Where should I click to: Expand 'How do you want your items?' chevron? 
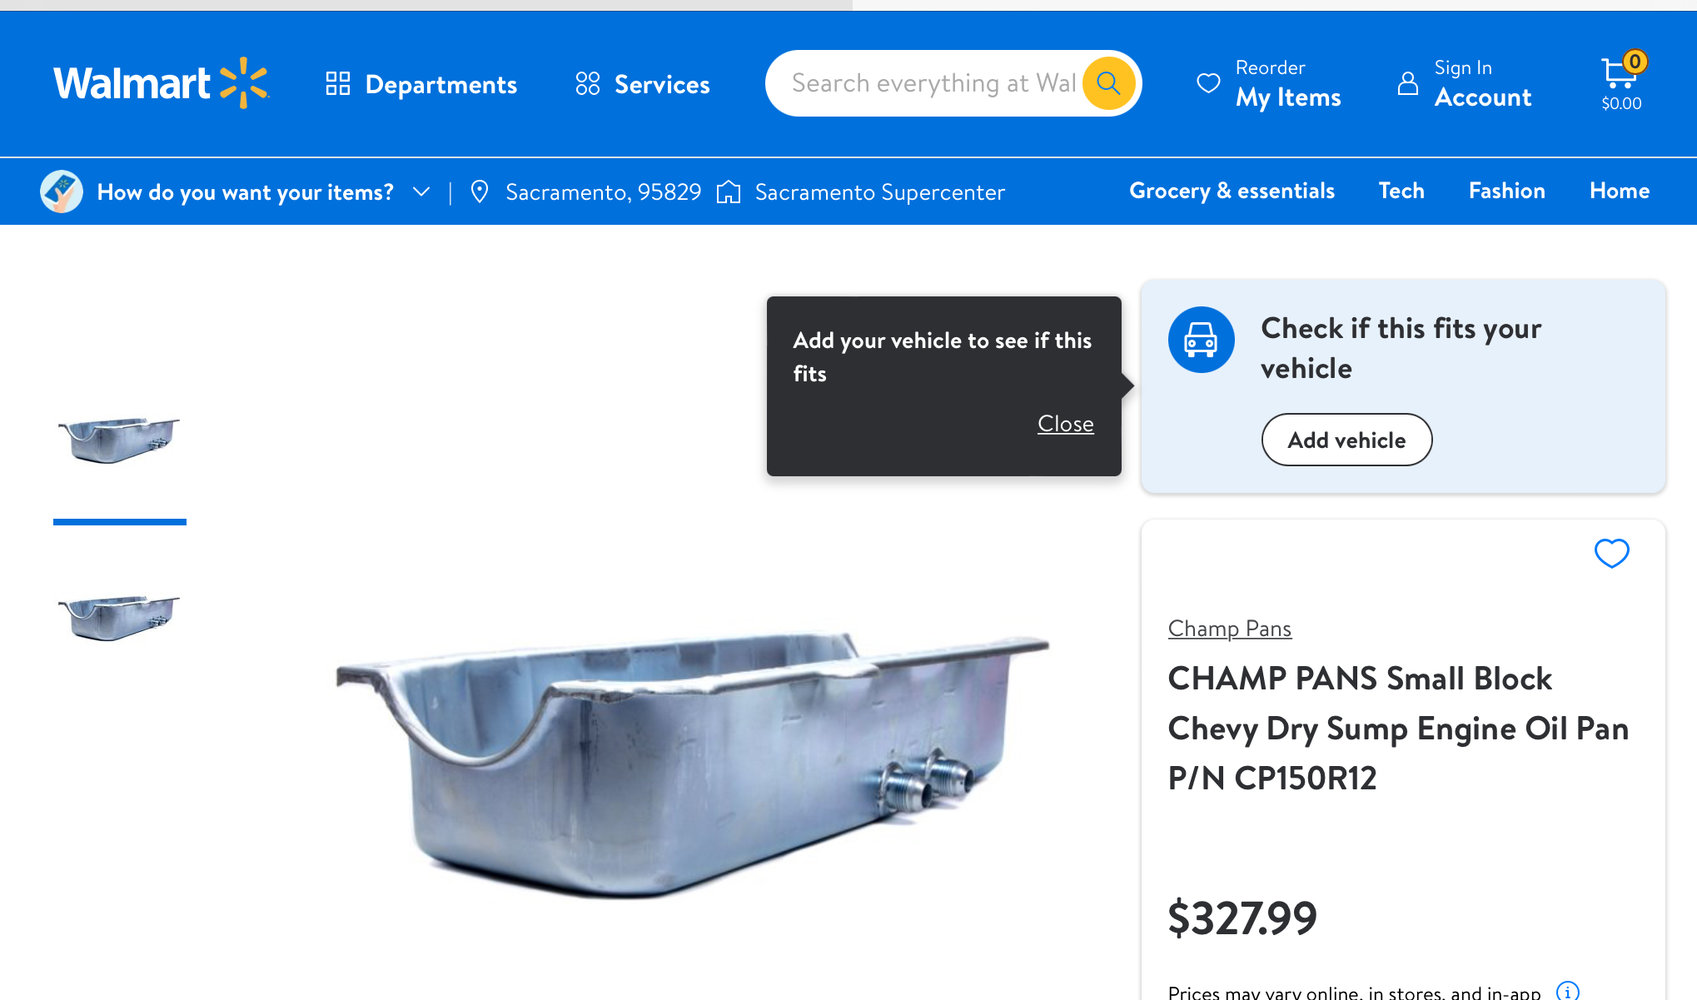point(422,191)
